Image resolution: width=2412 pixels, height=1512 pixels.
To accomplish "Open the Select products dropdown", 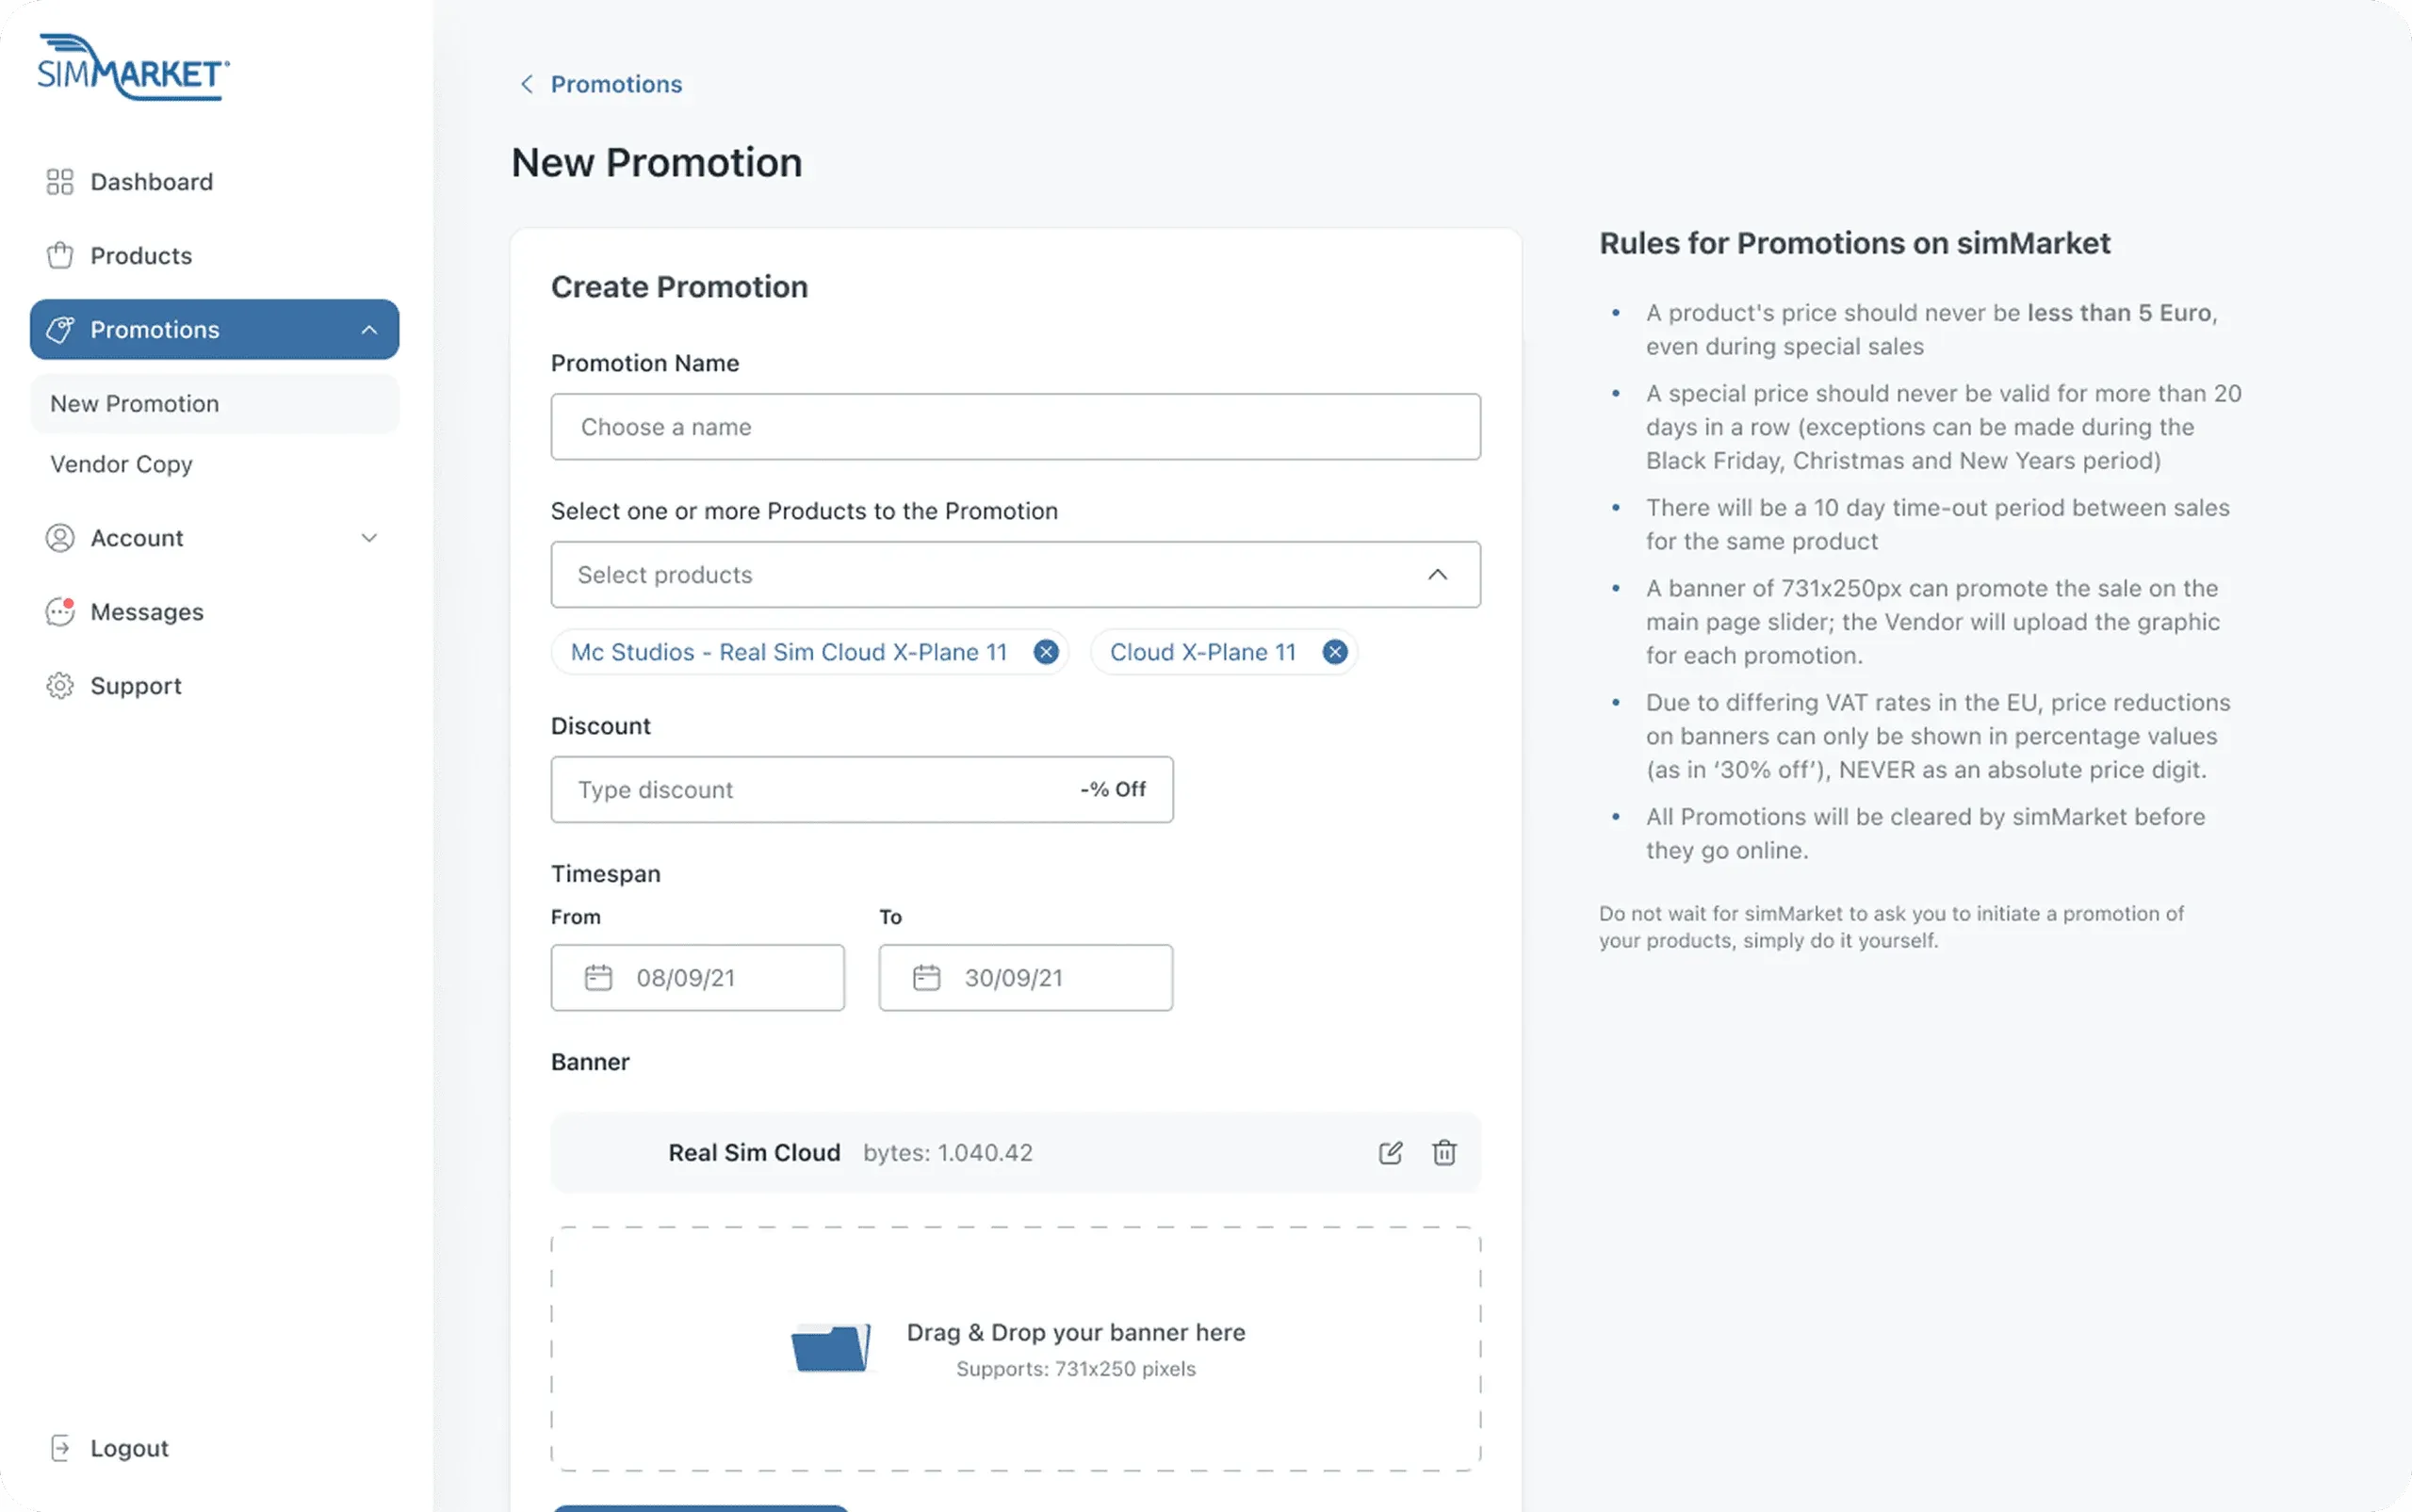I will point(1015,575).
